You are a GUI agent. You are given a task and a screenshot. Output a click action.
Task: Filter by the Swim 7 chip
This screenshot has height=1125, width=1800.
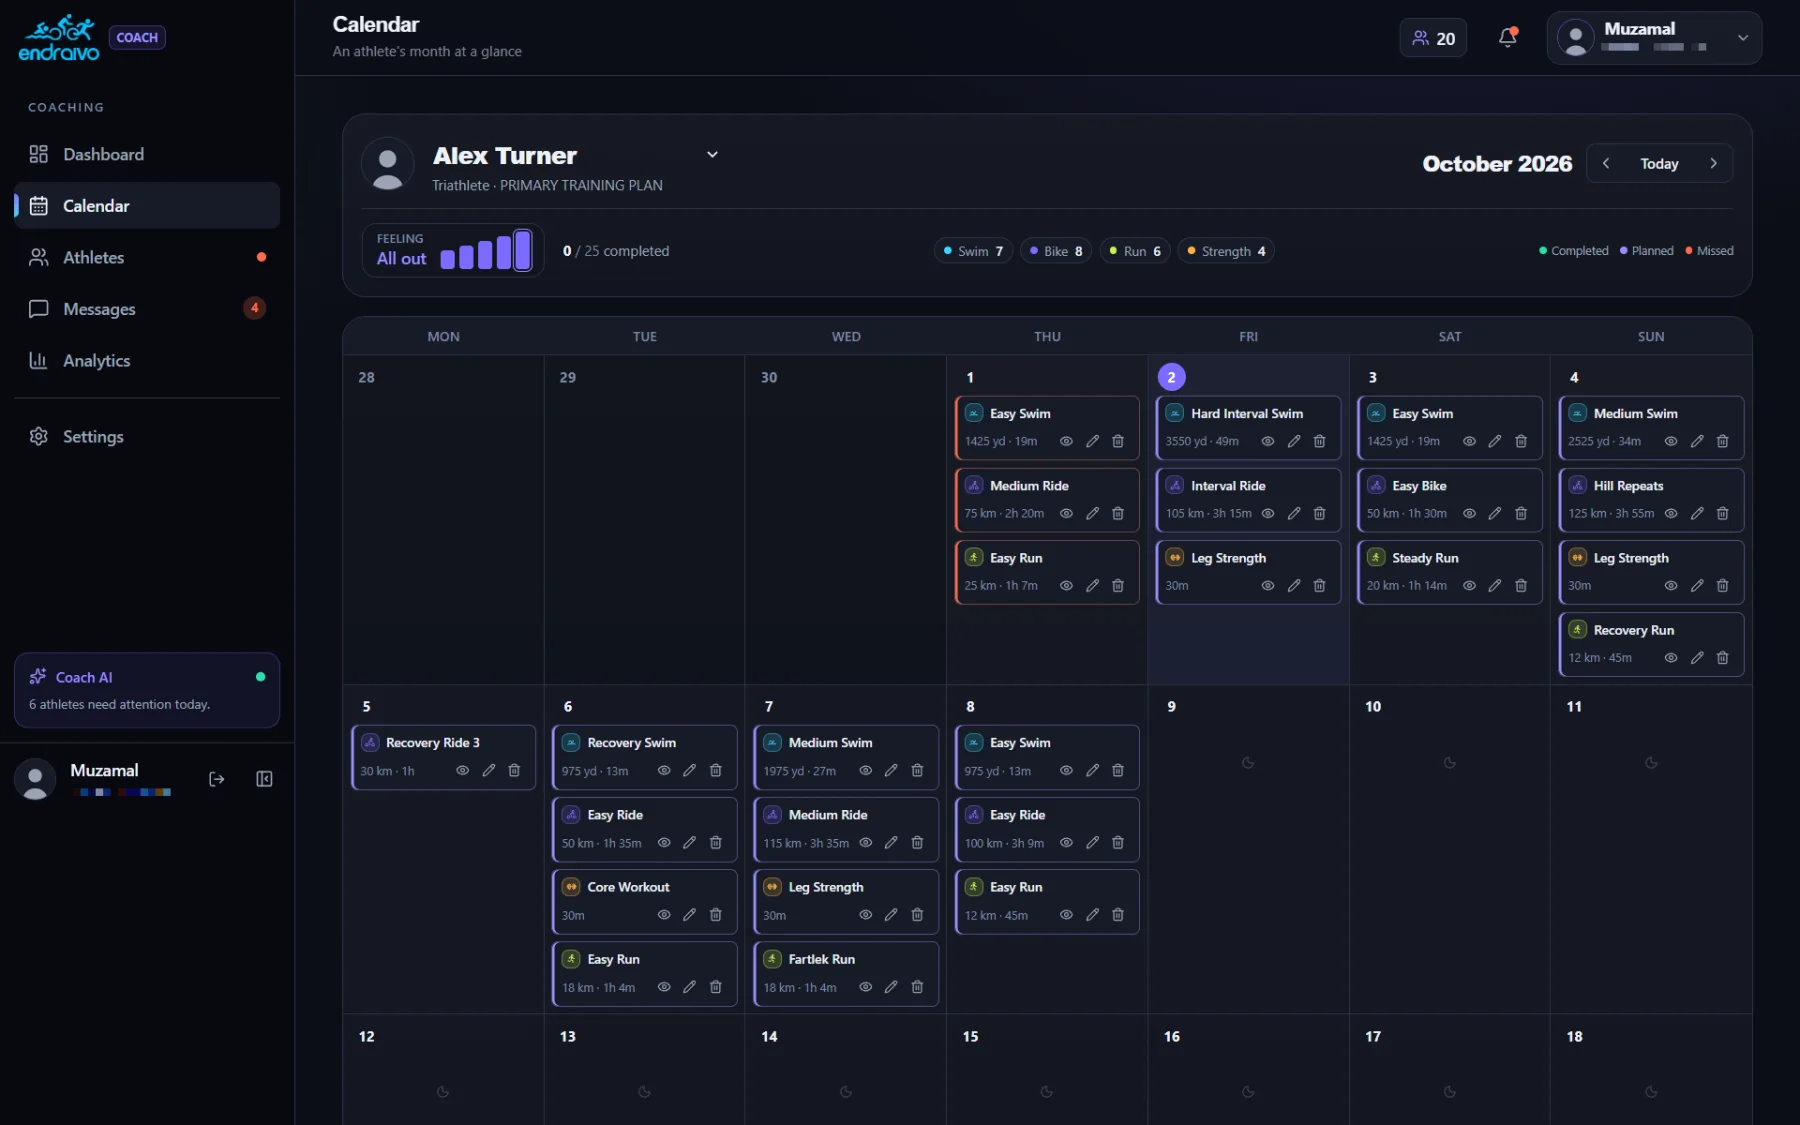point(973,251)
